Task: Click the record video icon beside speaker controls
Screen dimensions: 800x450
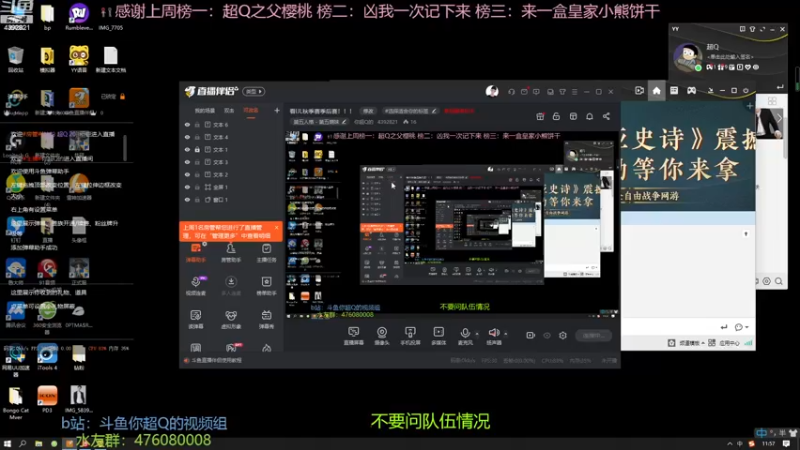Action: [x=531, y=335]
